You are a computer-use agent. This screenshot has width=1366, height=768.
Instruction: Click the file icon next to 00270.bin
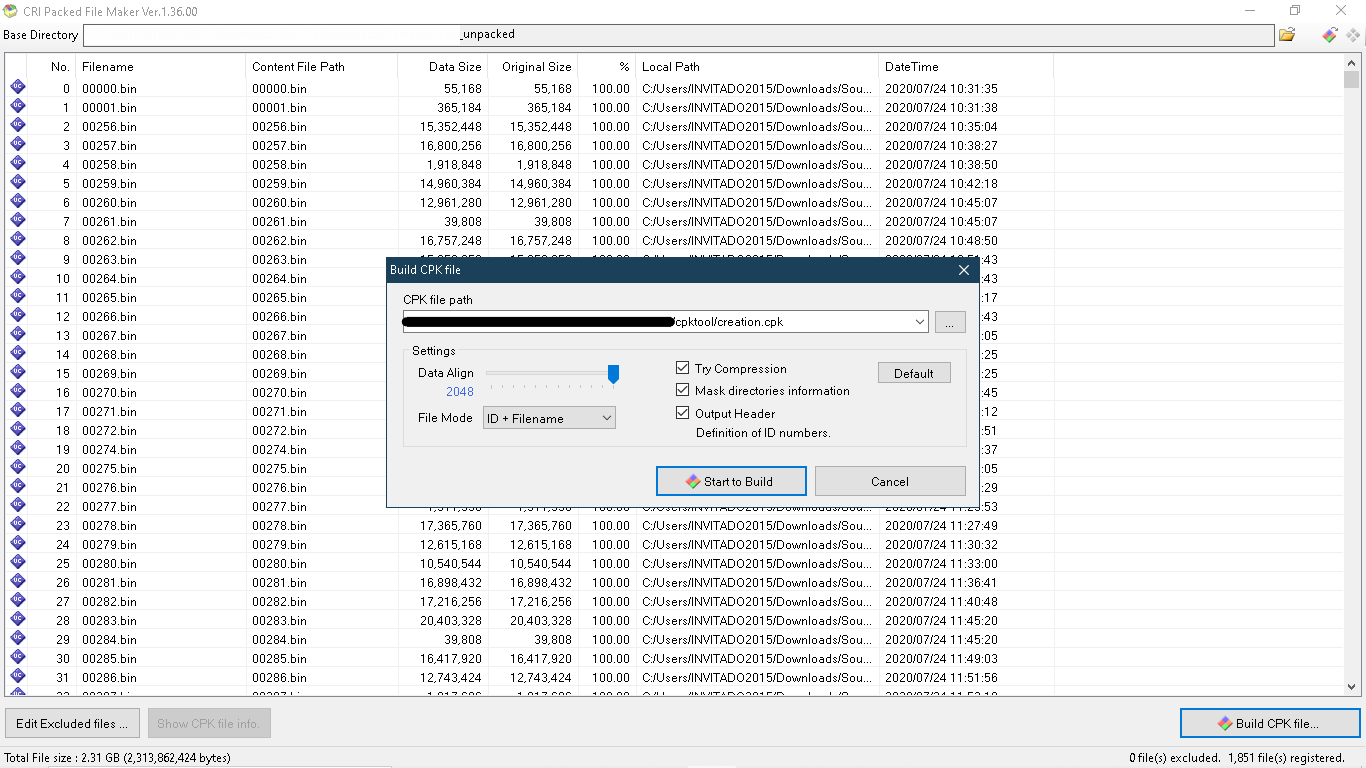[17, 392]
